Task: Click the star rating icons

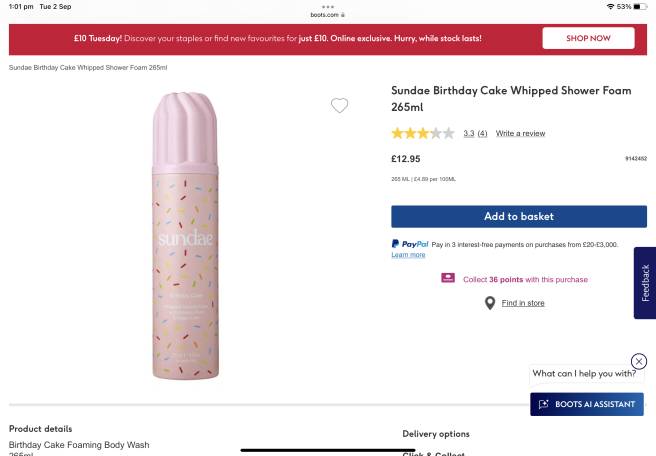Action: pos(422,133)
